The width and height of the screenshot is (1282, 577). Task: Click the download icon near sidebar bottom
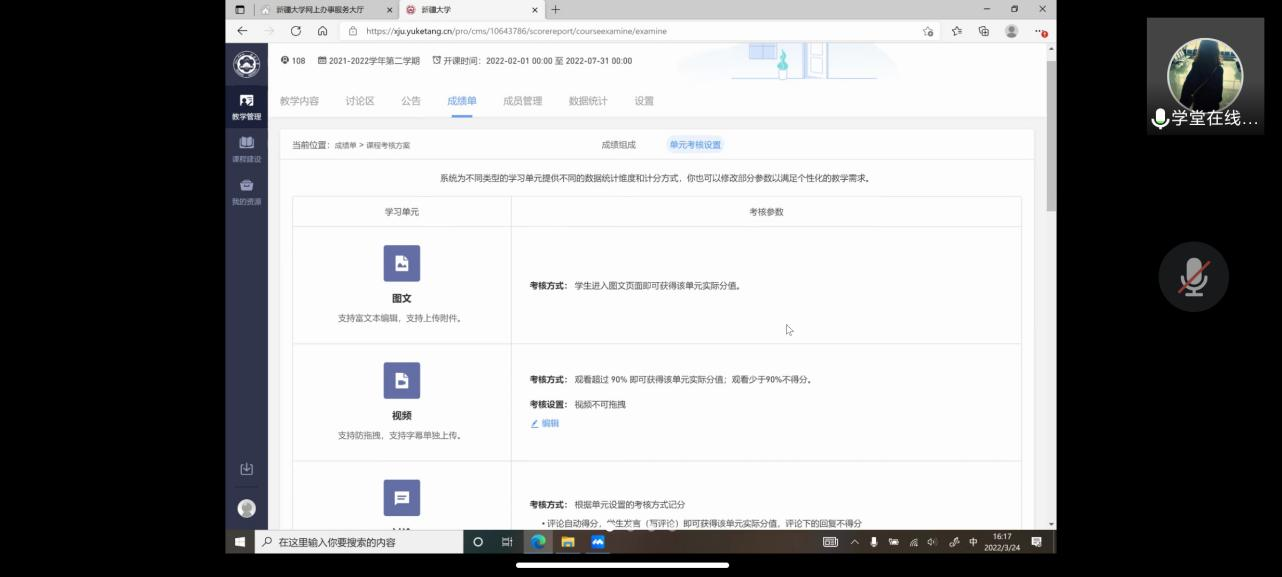pos(245,468)
